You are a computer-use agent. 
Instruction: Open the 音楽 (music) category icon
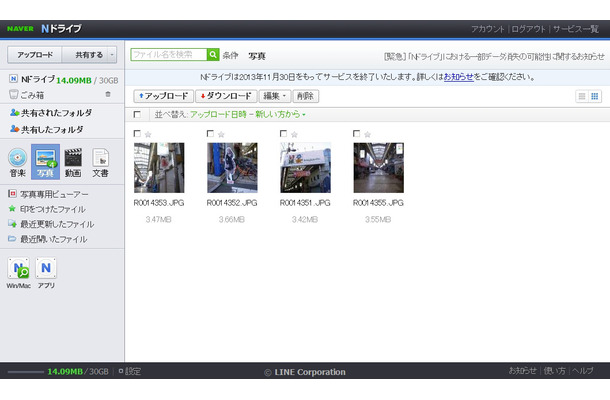[18, 162]
